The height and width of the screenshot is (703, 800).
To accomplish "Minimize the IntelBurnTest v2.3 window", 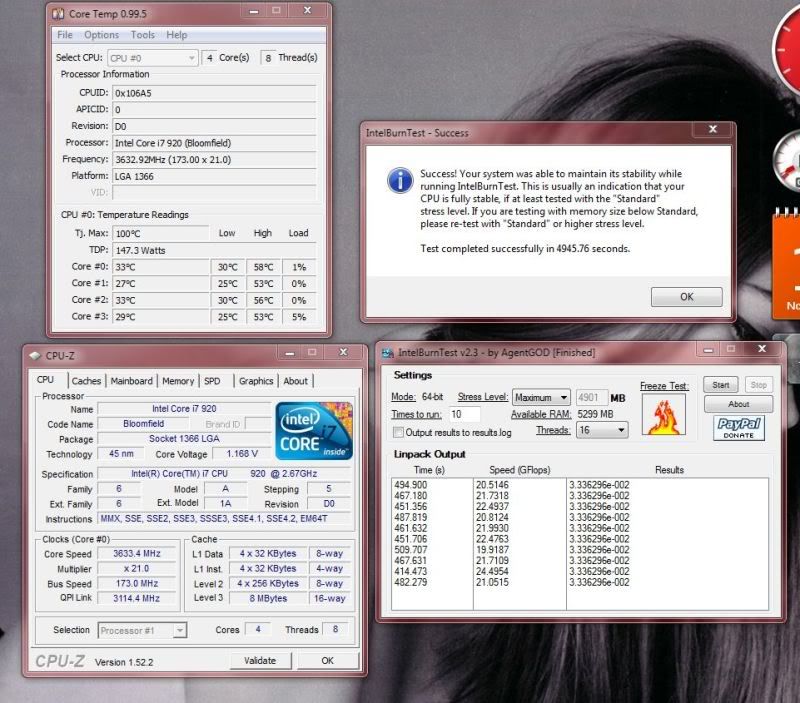I will coord(708,349).
